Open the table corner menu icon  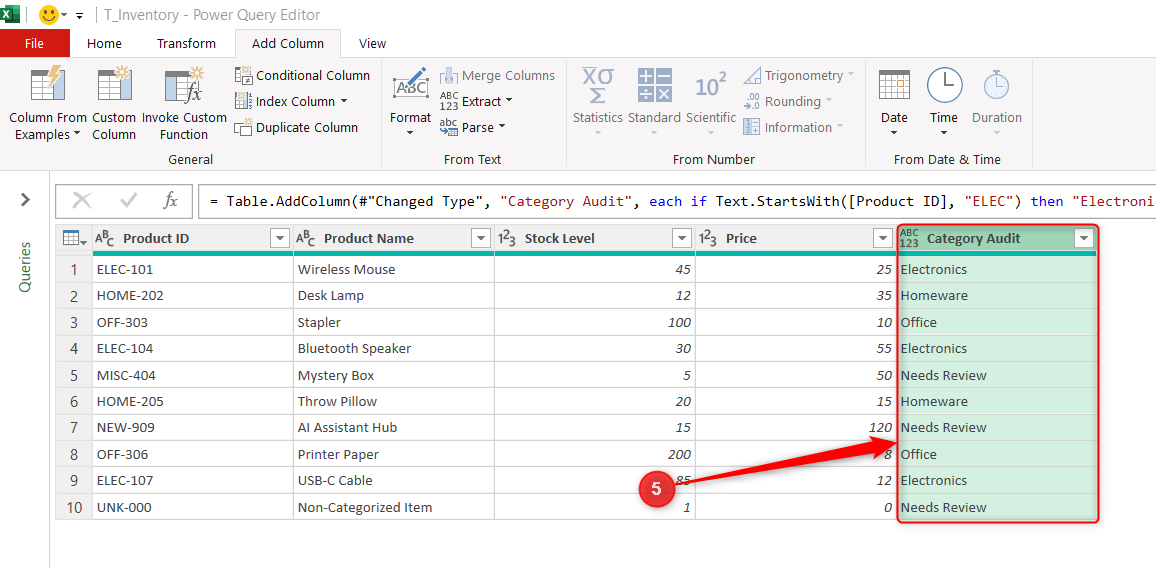click(x=74, y=238)
